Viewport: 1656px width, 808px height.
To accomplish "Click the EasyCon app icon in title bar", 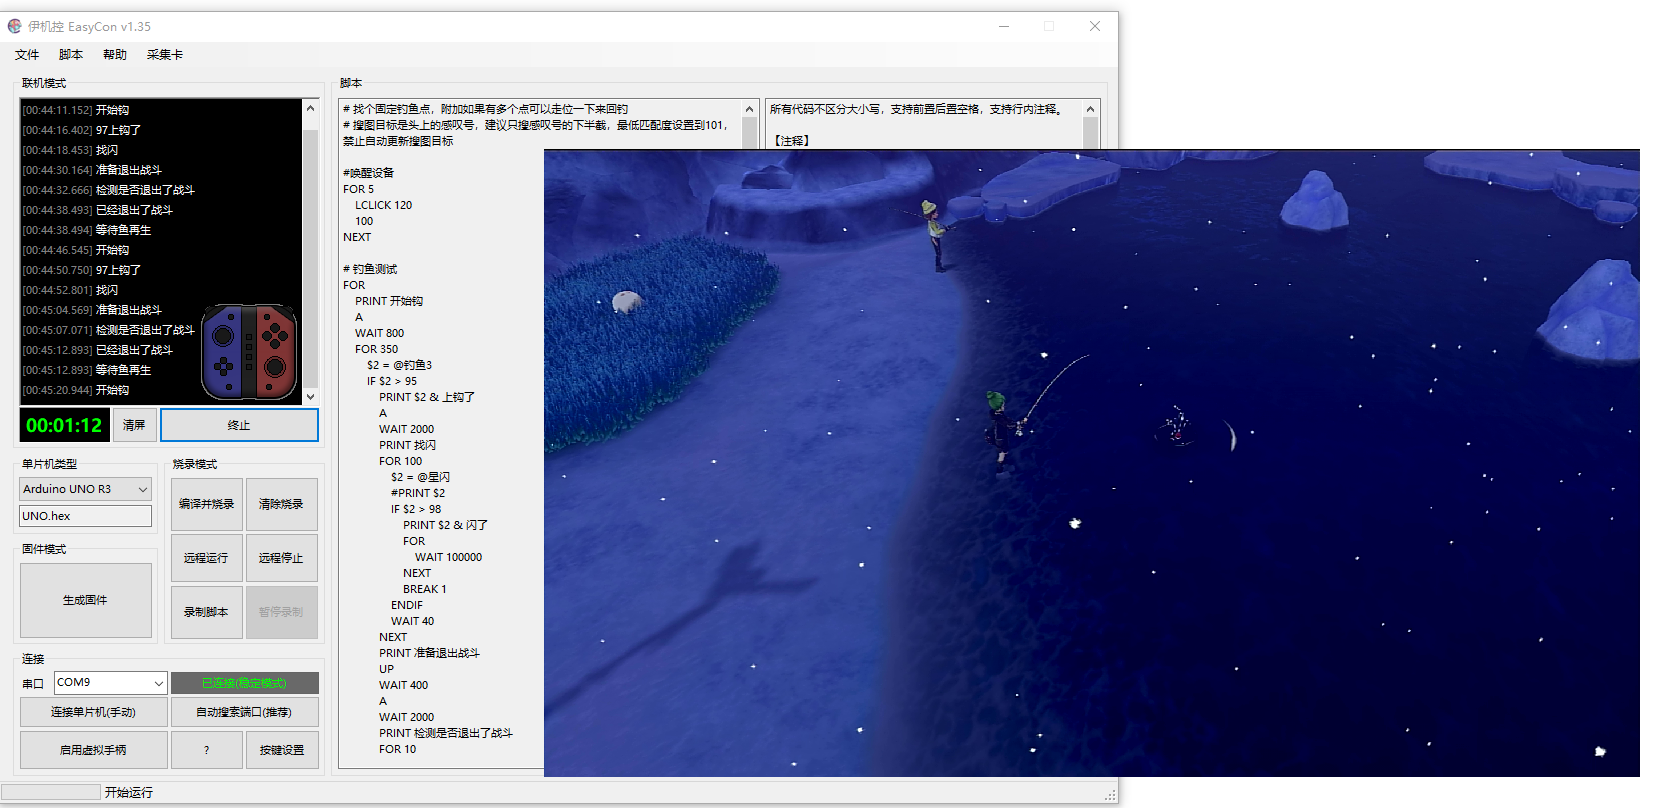I will tap(15, 26).
